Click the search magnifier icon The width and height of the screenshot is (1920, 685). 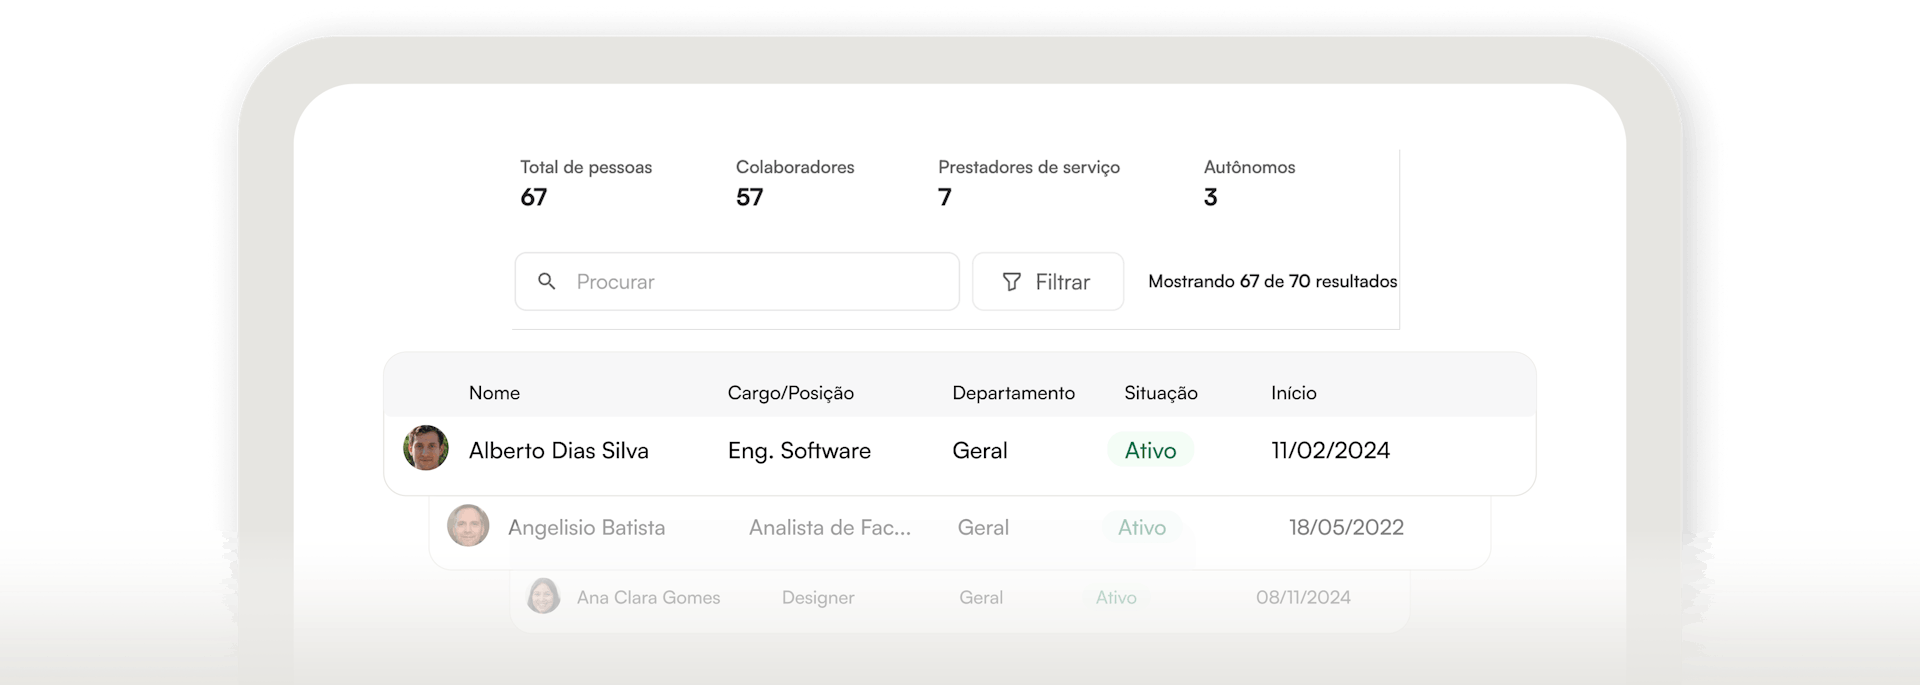click(547, 281)
